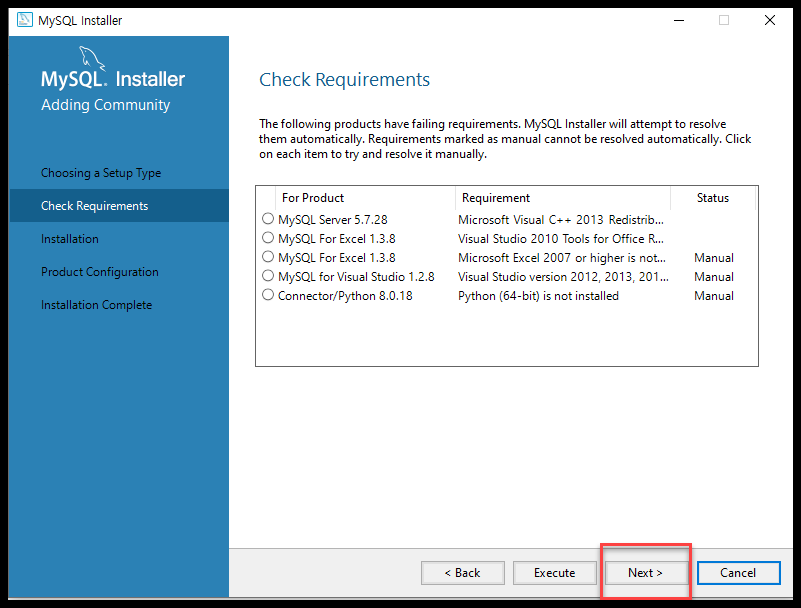This screenshot has height=608, width=801.
Task: Sort by the Requirement column header
Action: [562, 198]
